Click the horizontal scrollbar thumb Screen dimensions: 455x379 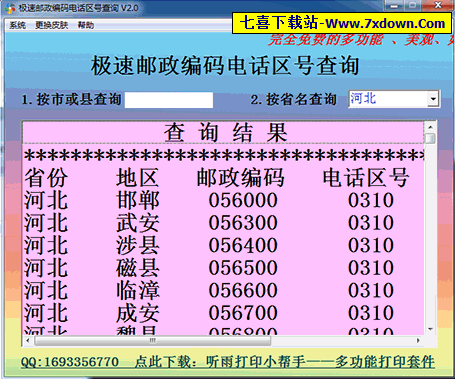[x=153, y=340]
